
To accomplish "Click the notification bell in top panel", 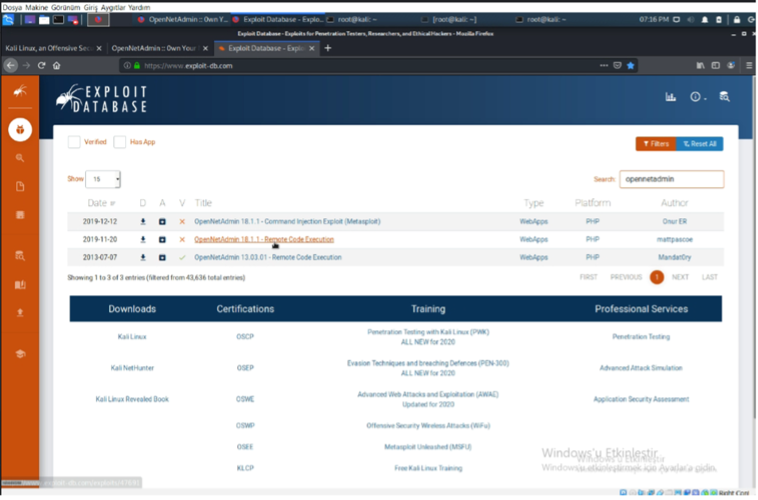I will pos(705,20).
